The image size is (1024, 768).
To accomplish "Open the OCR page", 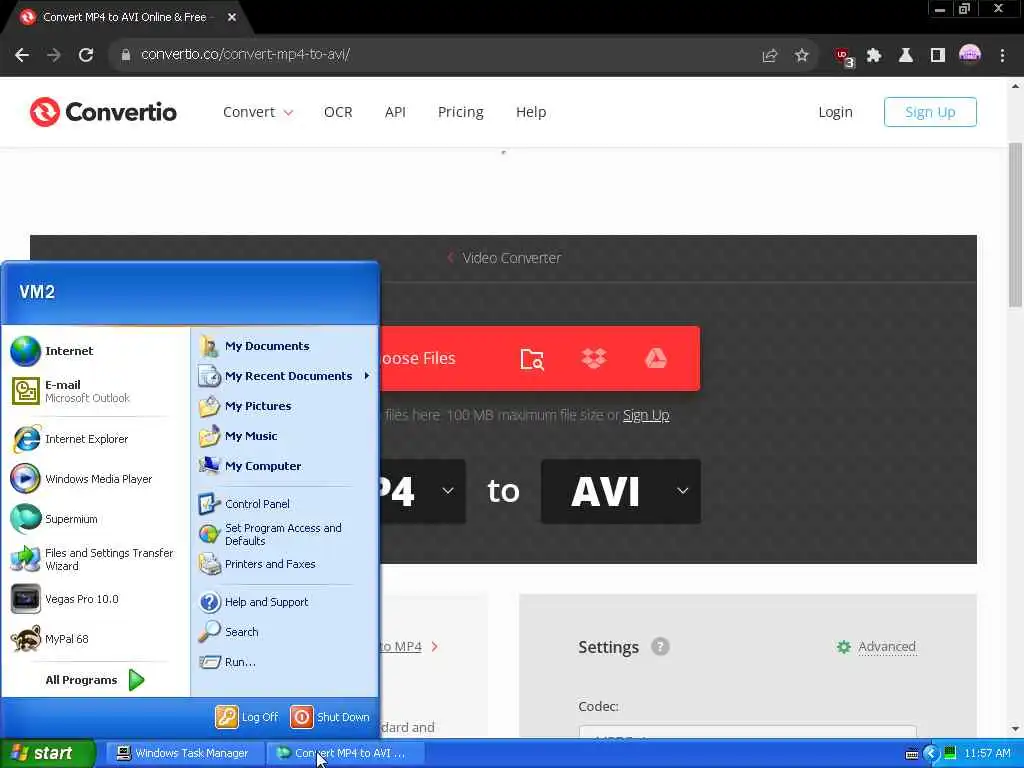I will [x=338, y=112].
